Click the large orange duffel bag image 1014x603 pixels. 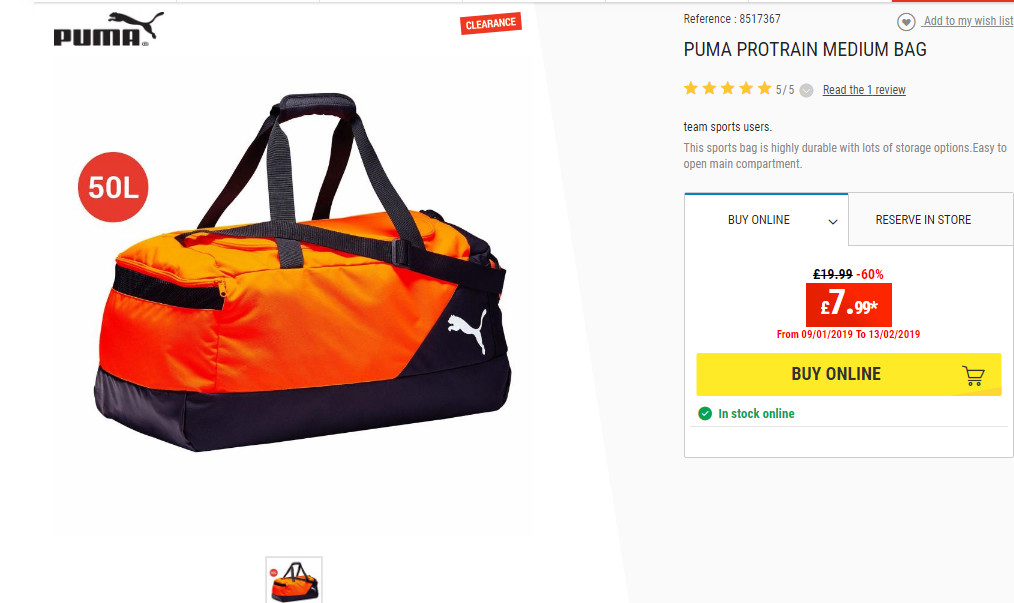click(302, 272)
